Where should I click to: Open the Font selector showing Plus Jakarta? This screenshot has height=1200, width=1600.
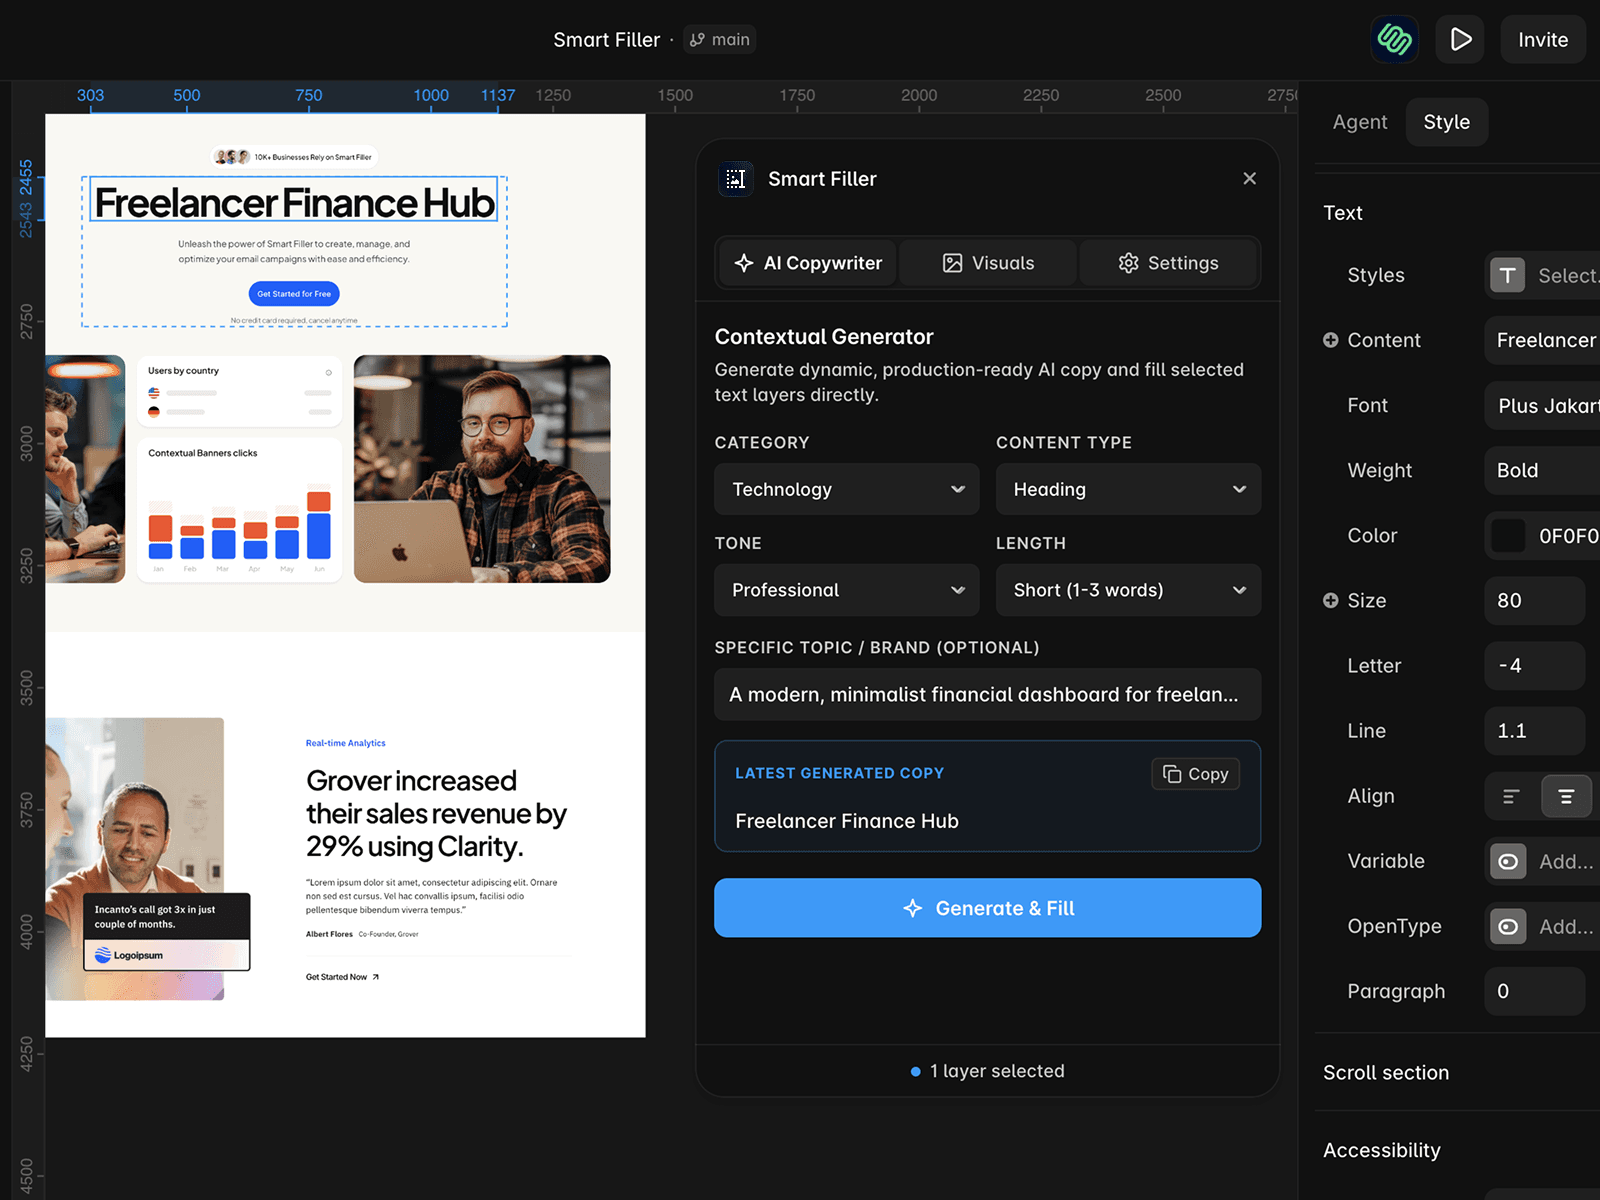pyautogui.click(x=1542, y=405)
